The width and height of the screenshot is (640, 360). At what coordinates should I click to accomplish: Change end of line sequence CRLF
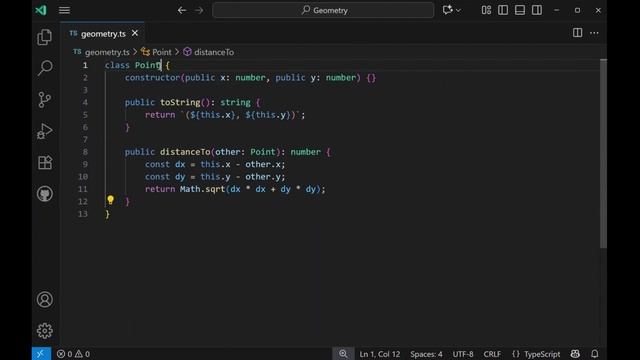click(492, 354)
